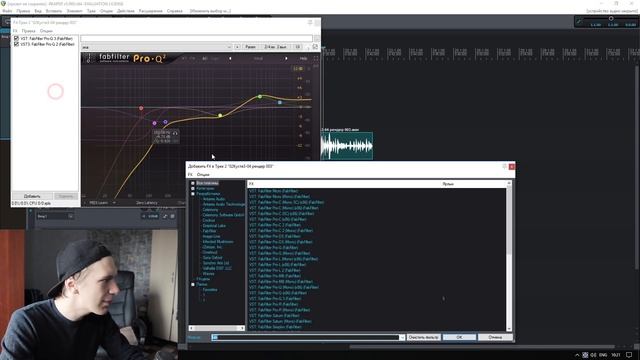This screenshot has height=360, width=640.
Task: Click the ENG language indicator in the taskbar
Action: coord(603,355)
